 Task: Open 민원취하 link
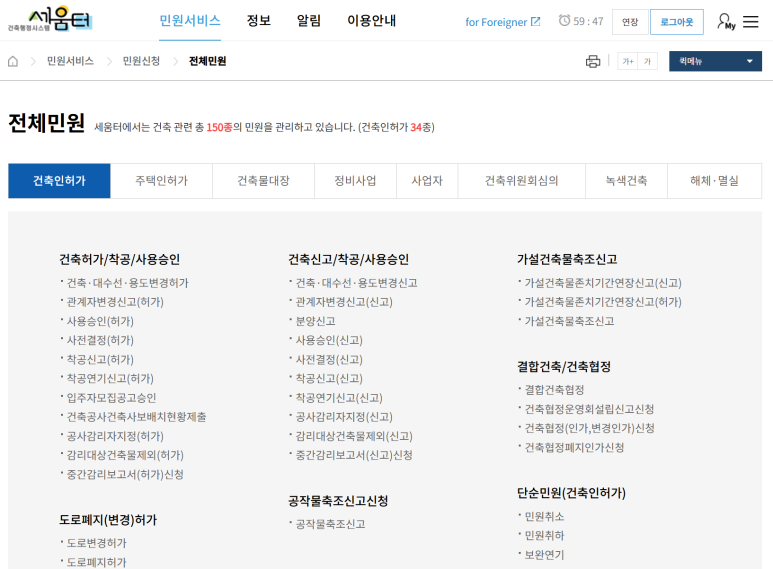click(544, 535)
